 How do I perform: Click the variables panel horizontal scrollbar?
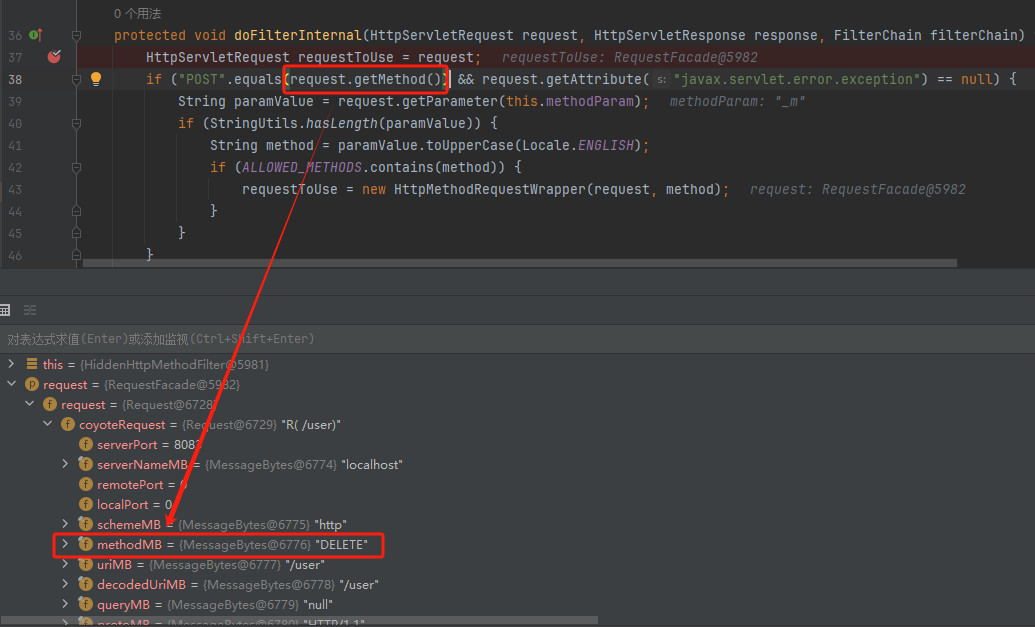coord(299,620)
